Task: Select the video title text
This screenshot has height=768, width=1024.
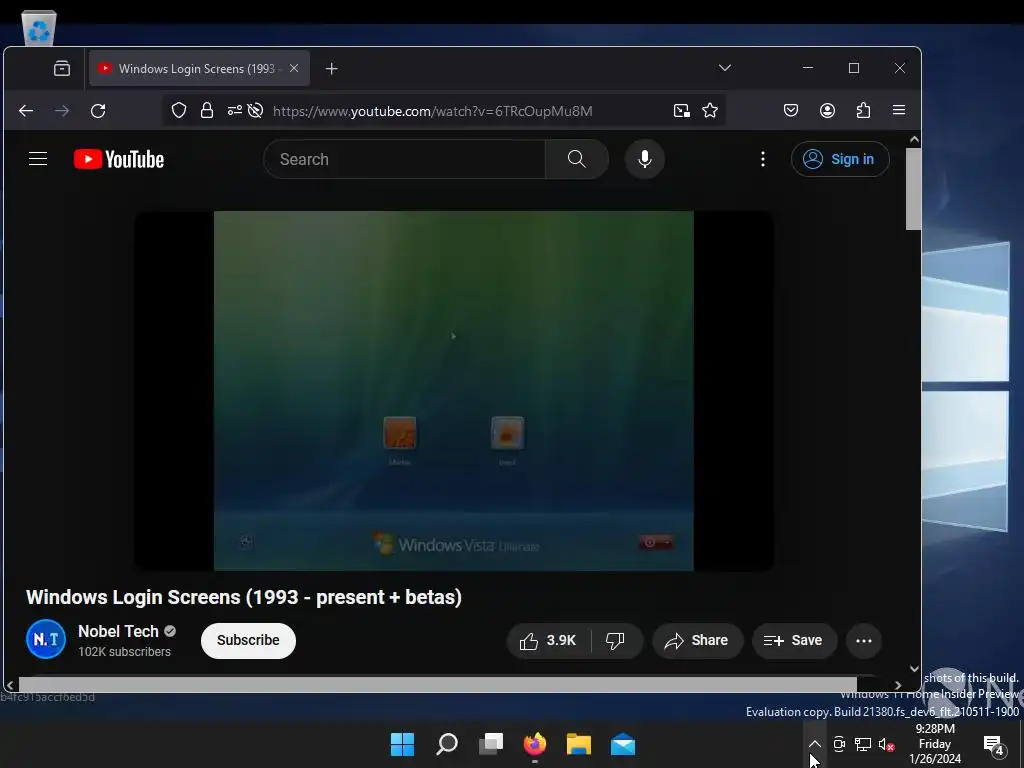Action: (244, 598)
